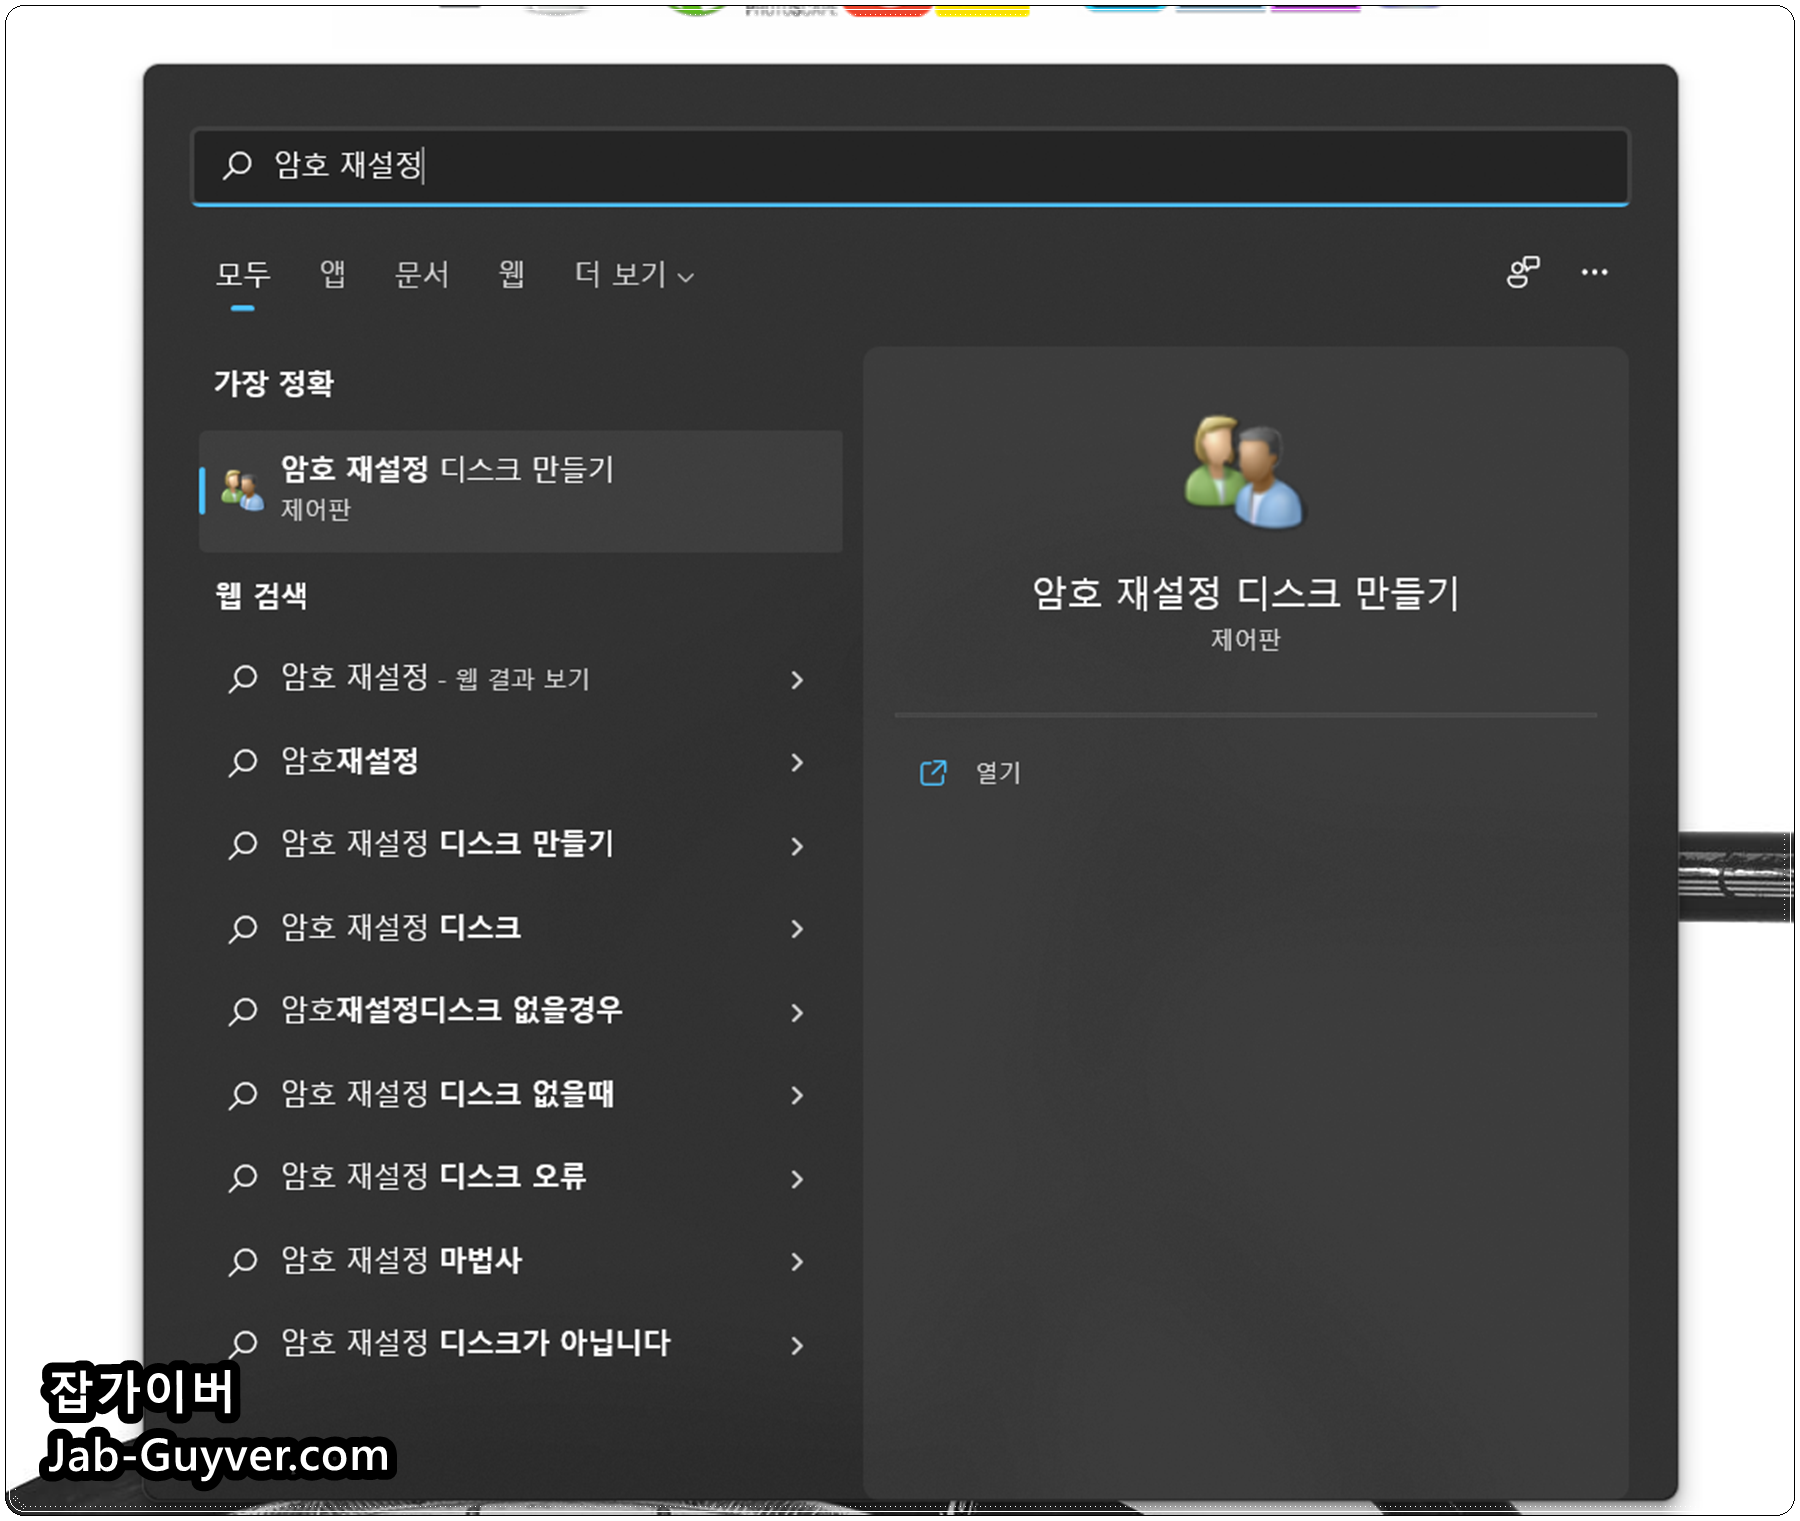
Task: Click the magnifier icon beside 암호 재설정 디스크 오류
Action: coord(242,1178)
